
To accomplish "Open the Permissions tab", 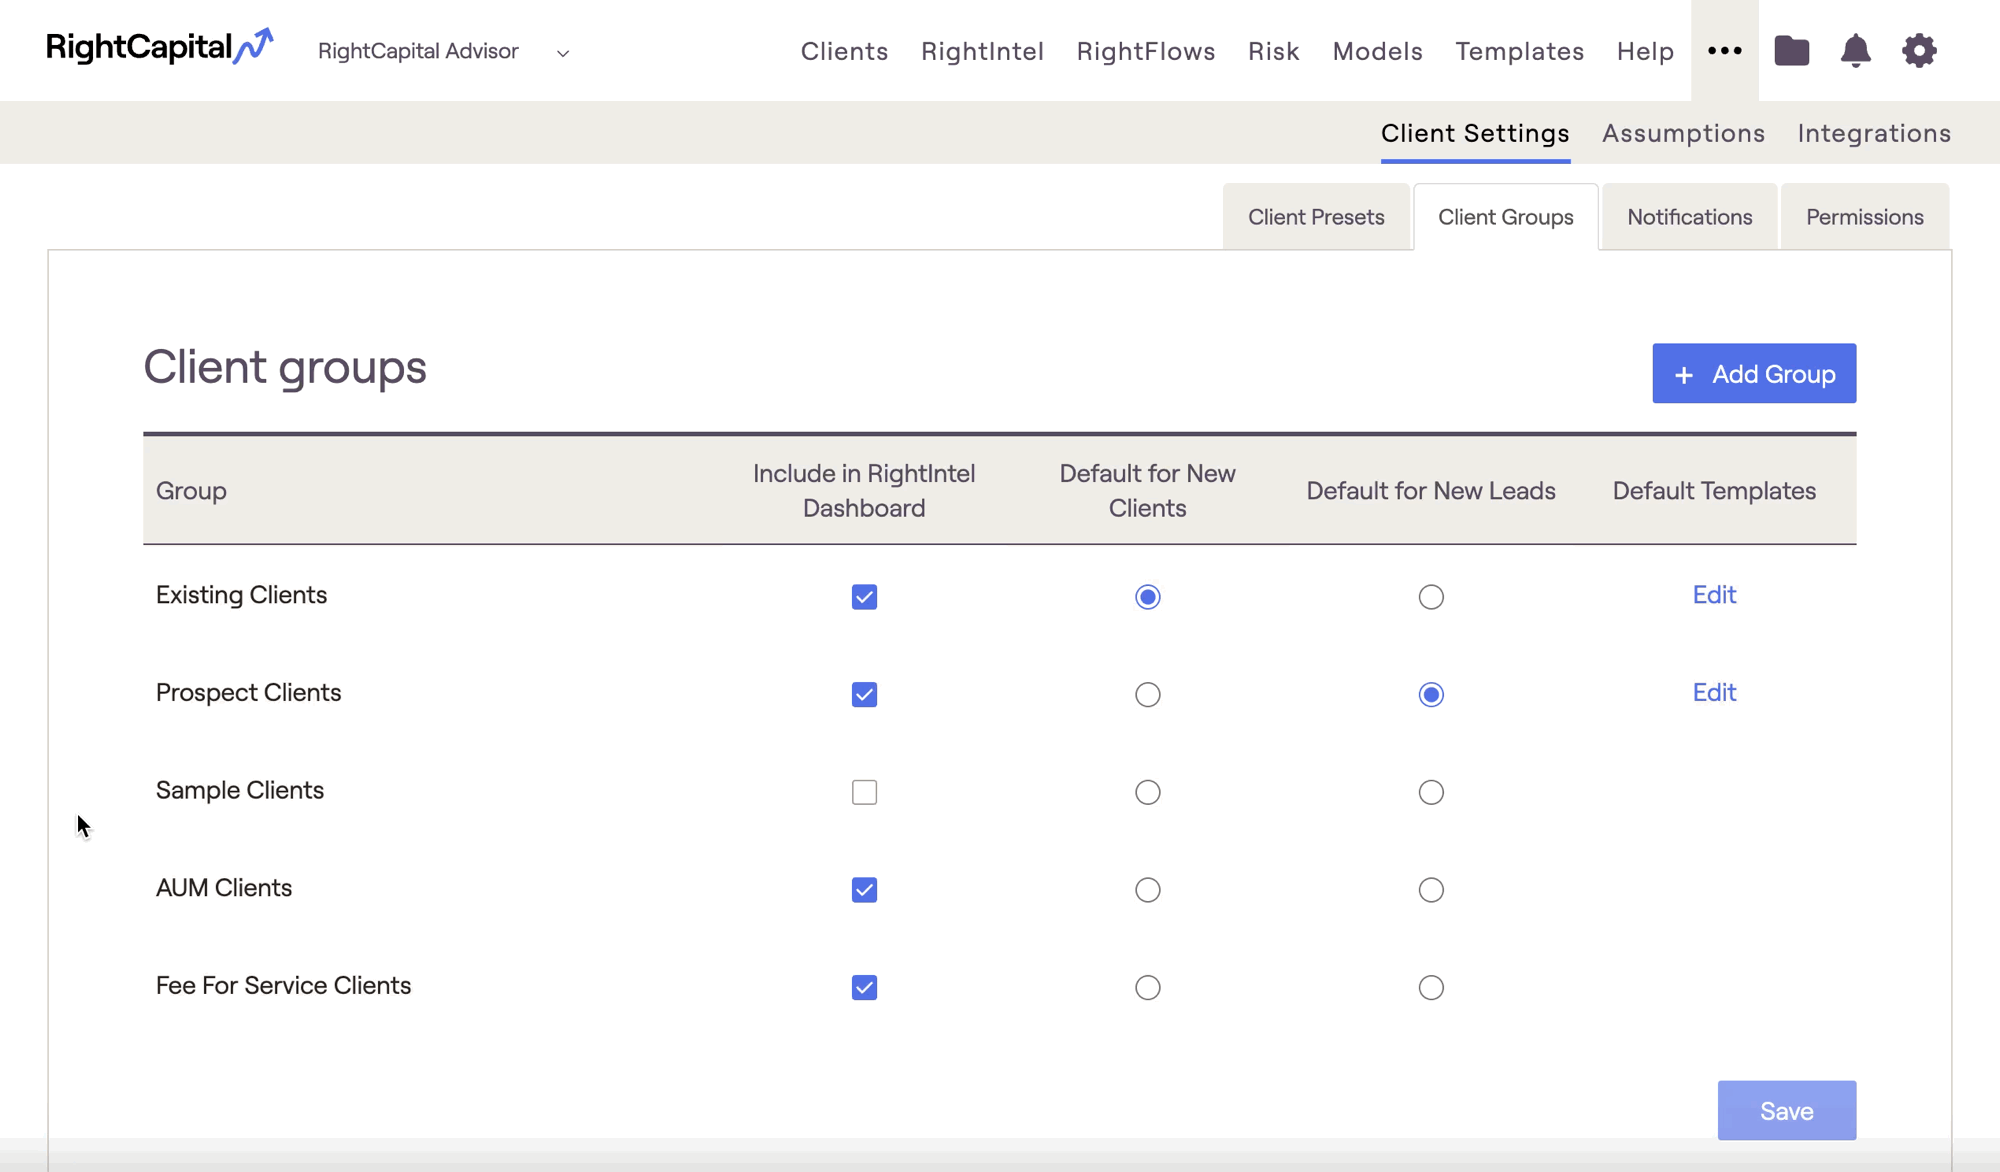I will (1864, 217).
